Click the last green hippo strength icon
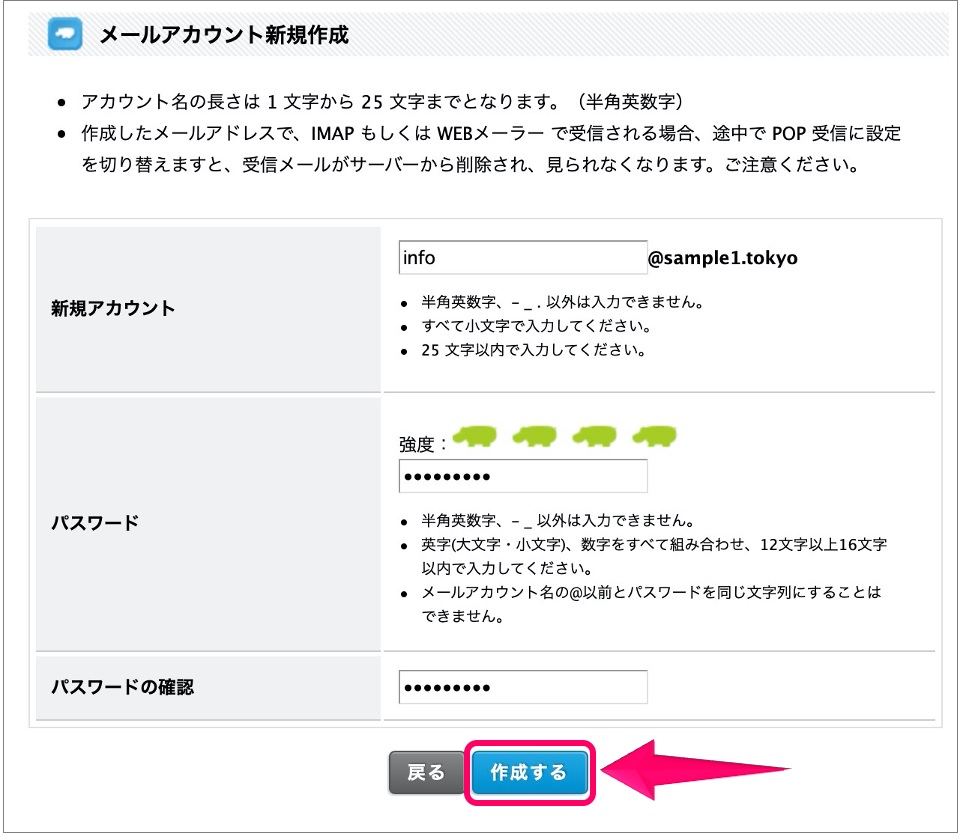The image size is (965, 840). pyautogui.click(x=654, y=436)
